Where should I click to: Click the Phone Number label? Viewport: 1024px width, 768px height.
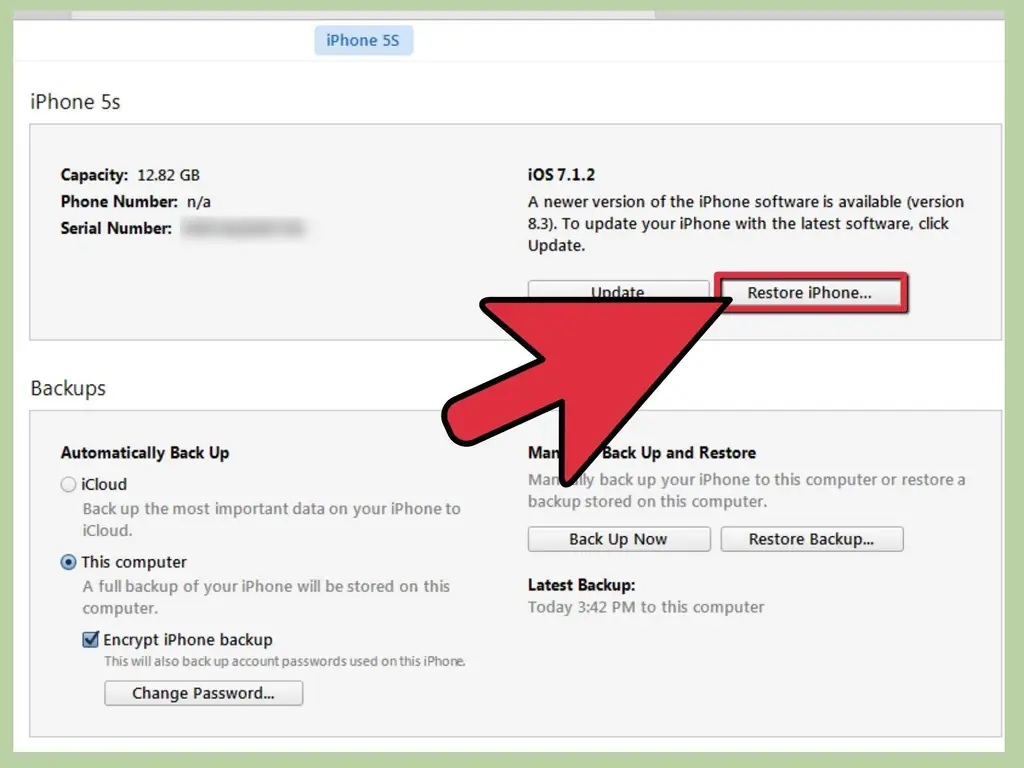coord(119,202)
